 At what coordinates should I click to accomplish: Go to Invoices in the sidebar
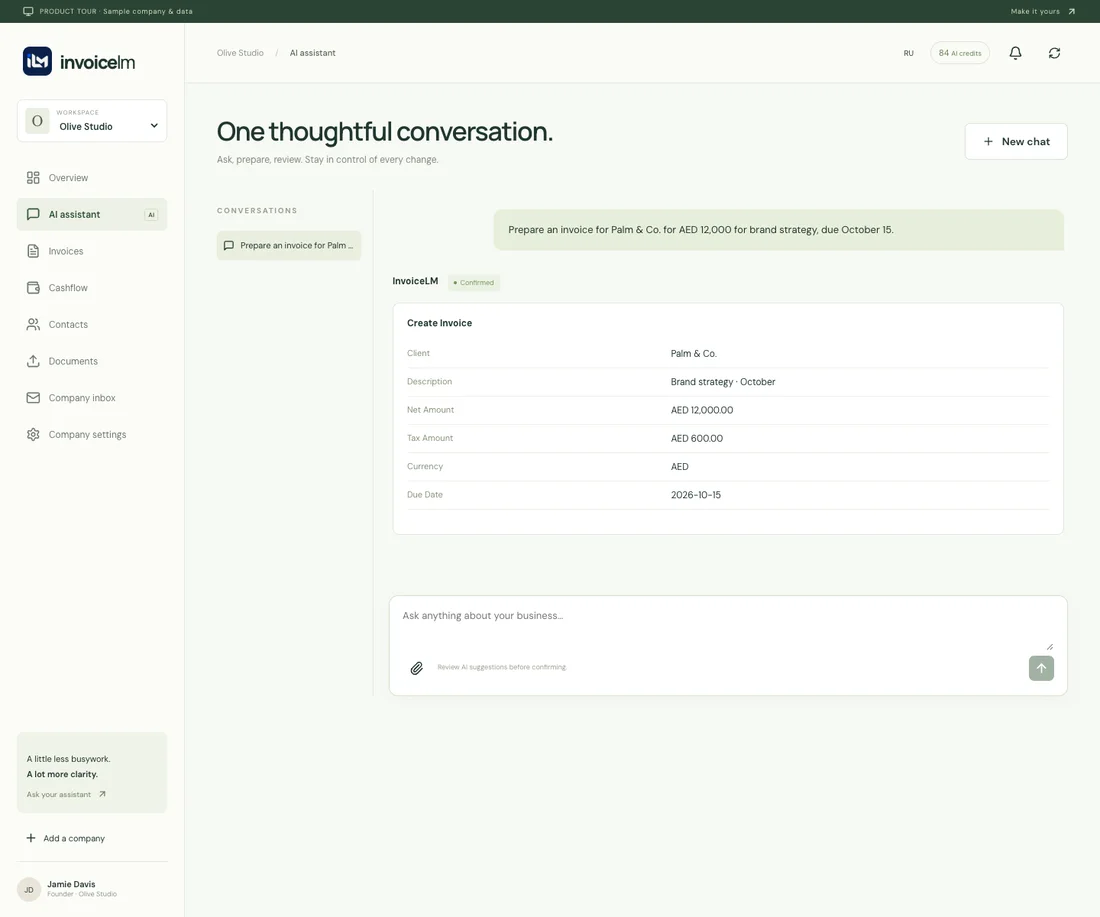92,251
